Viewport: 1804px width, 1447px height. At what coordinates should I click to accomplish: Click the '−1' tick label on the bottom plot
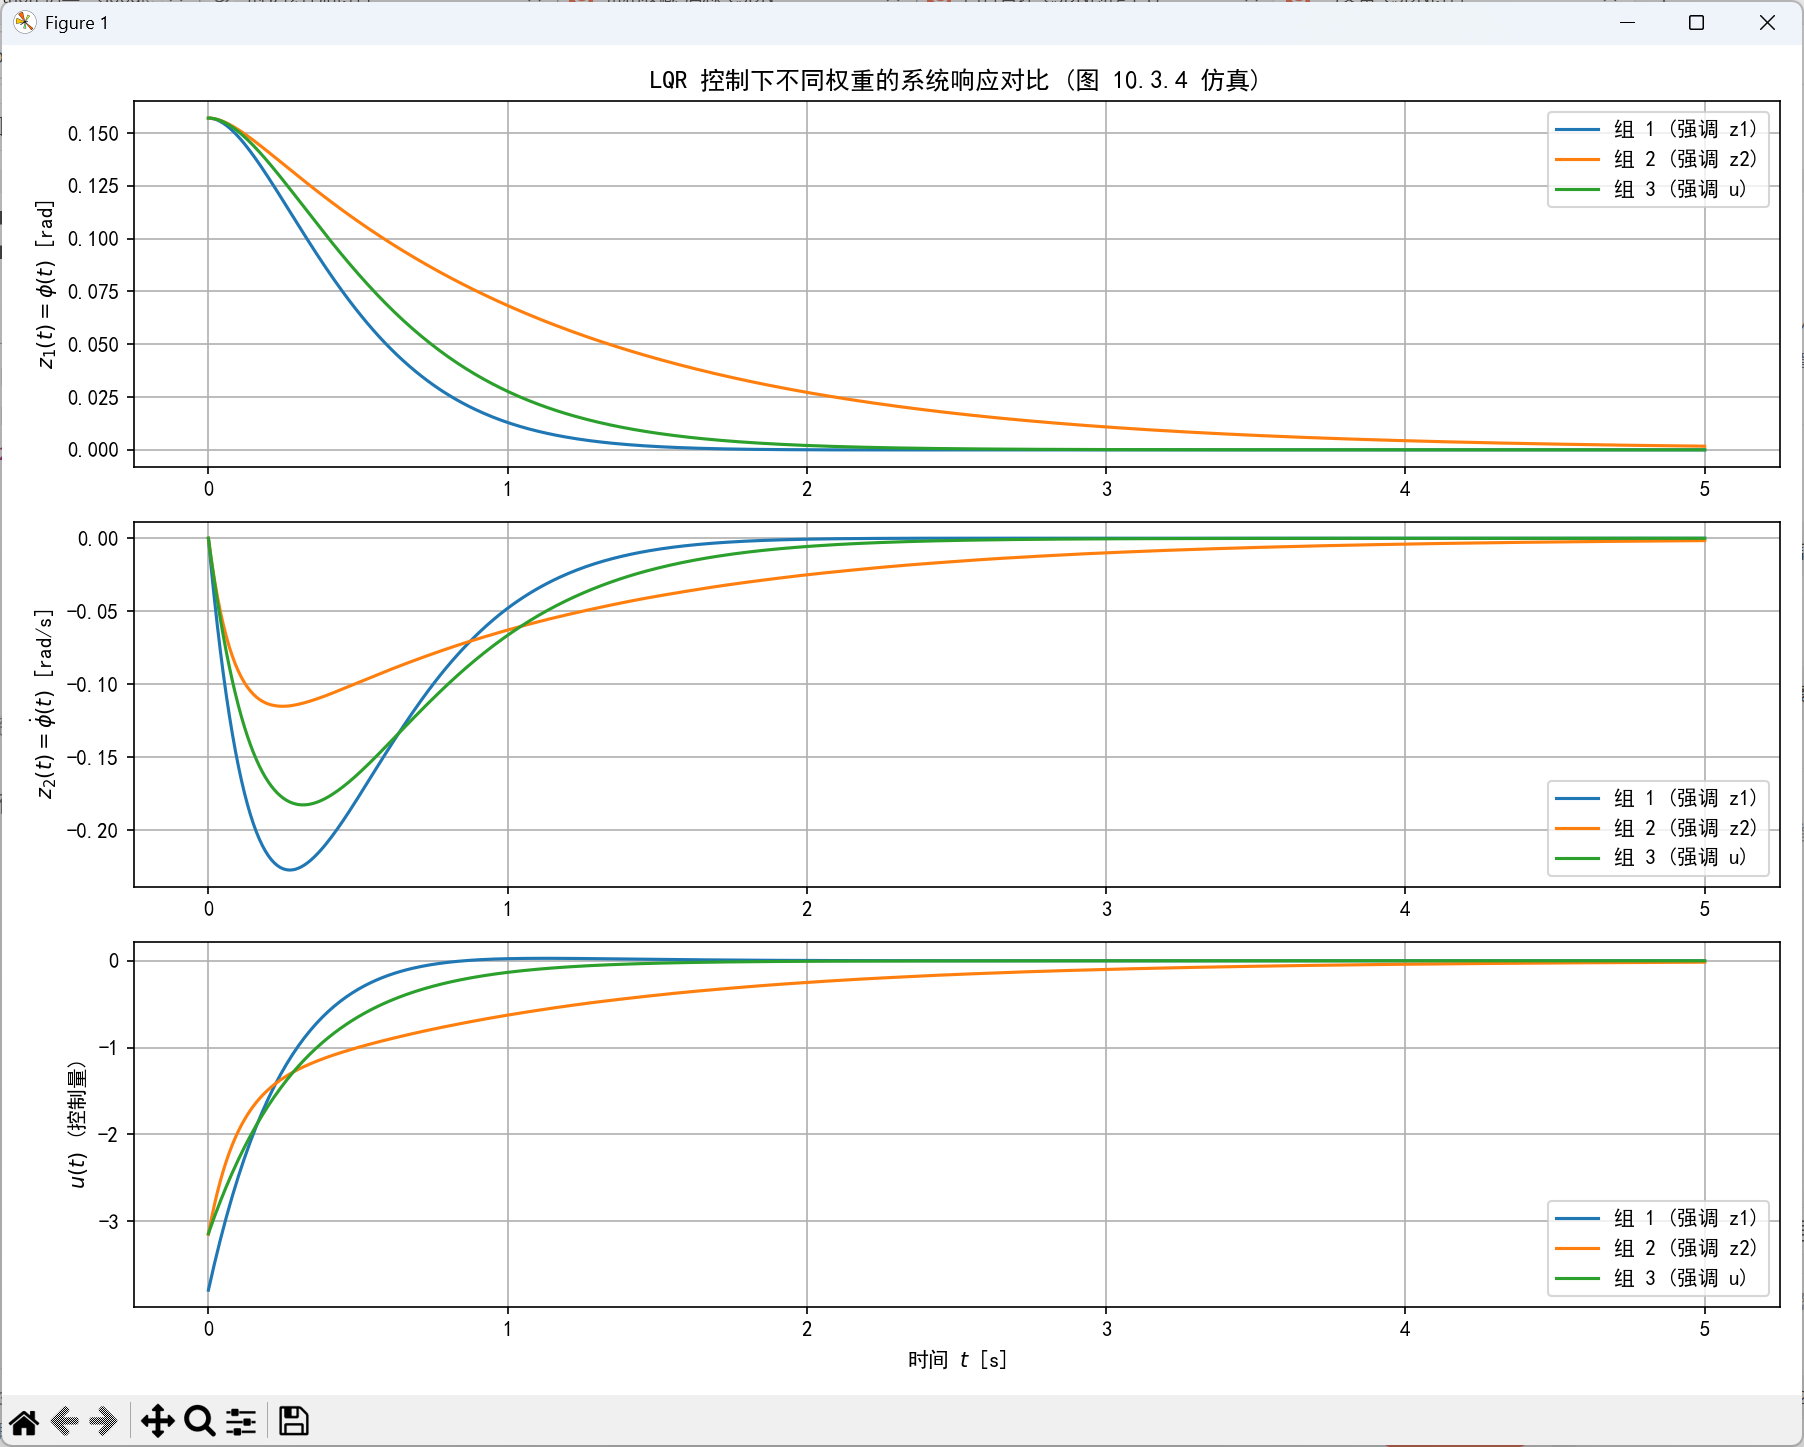pyautogui.click(x=108, y=1048)
